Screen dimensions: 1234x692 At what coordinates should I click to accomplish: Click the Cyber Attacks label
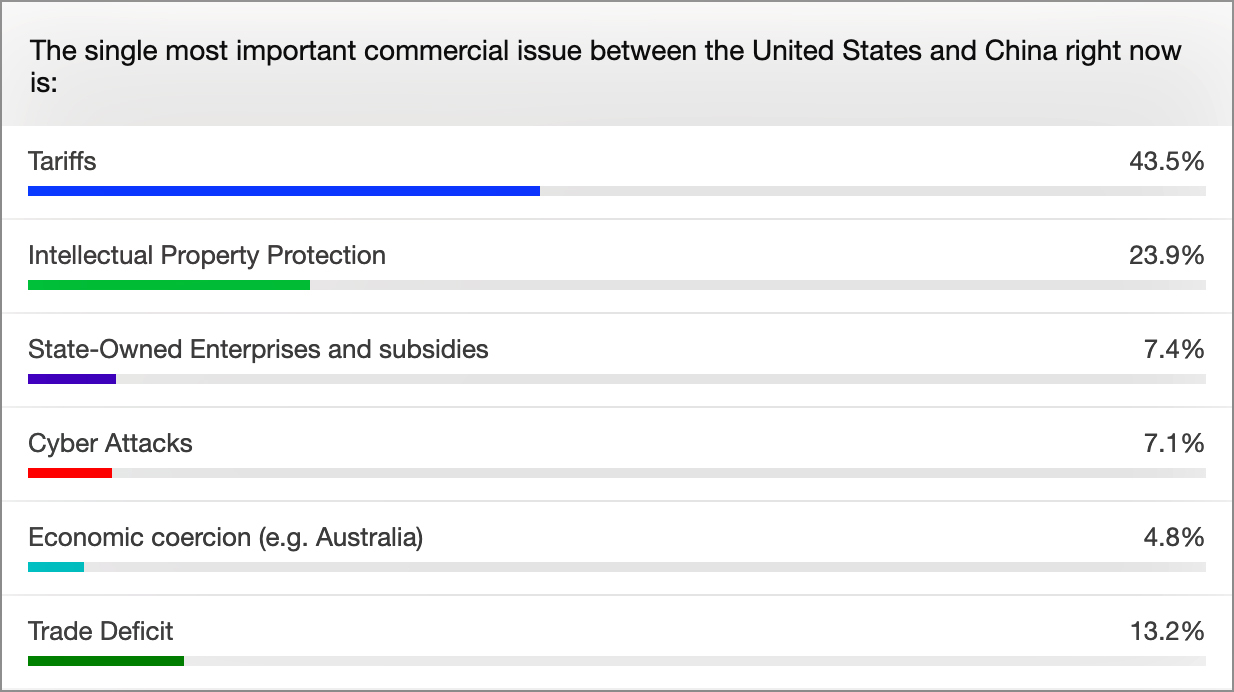(110, 443)
